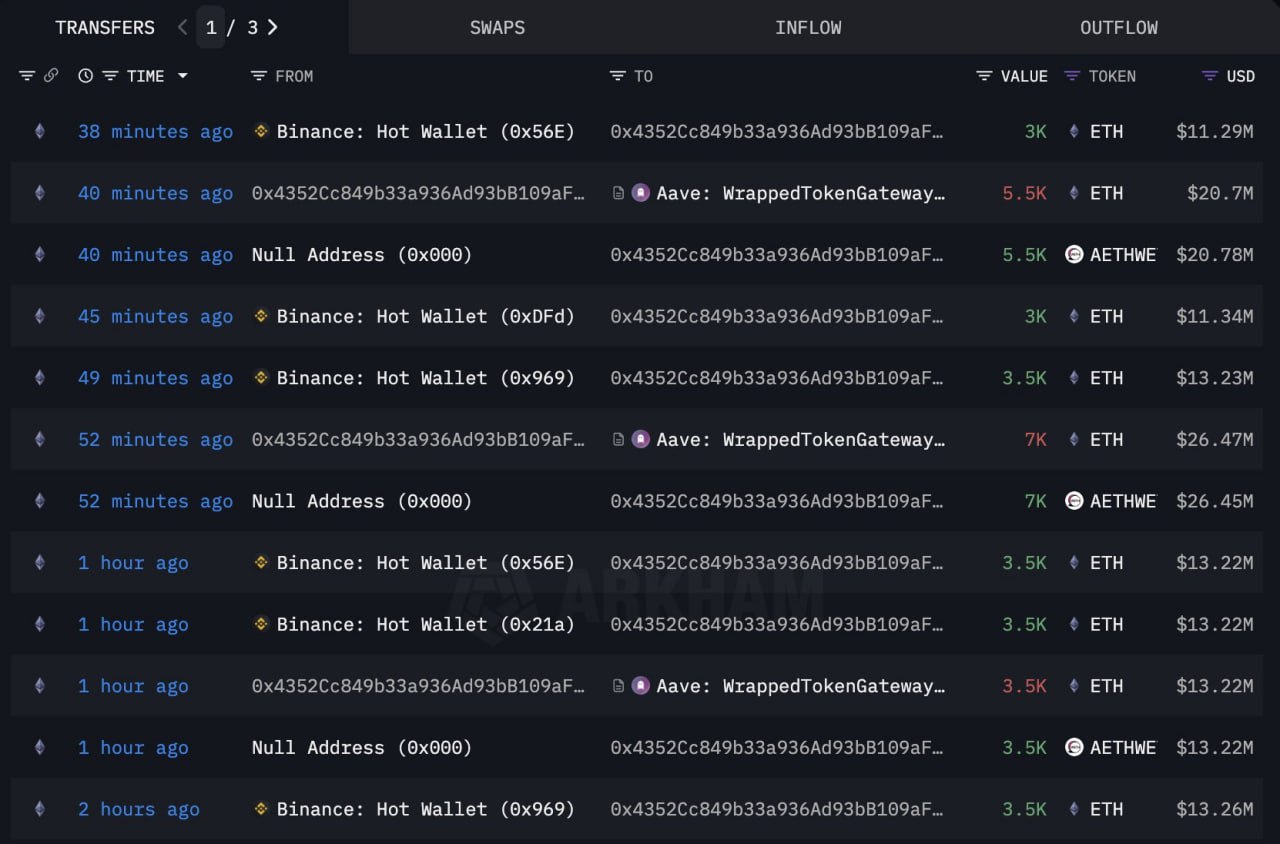
Task: Go to next transfers page arrow
Action: coord(272,27)
